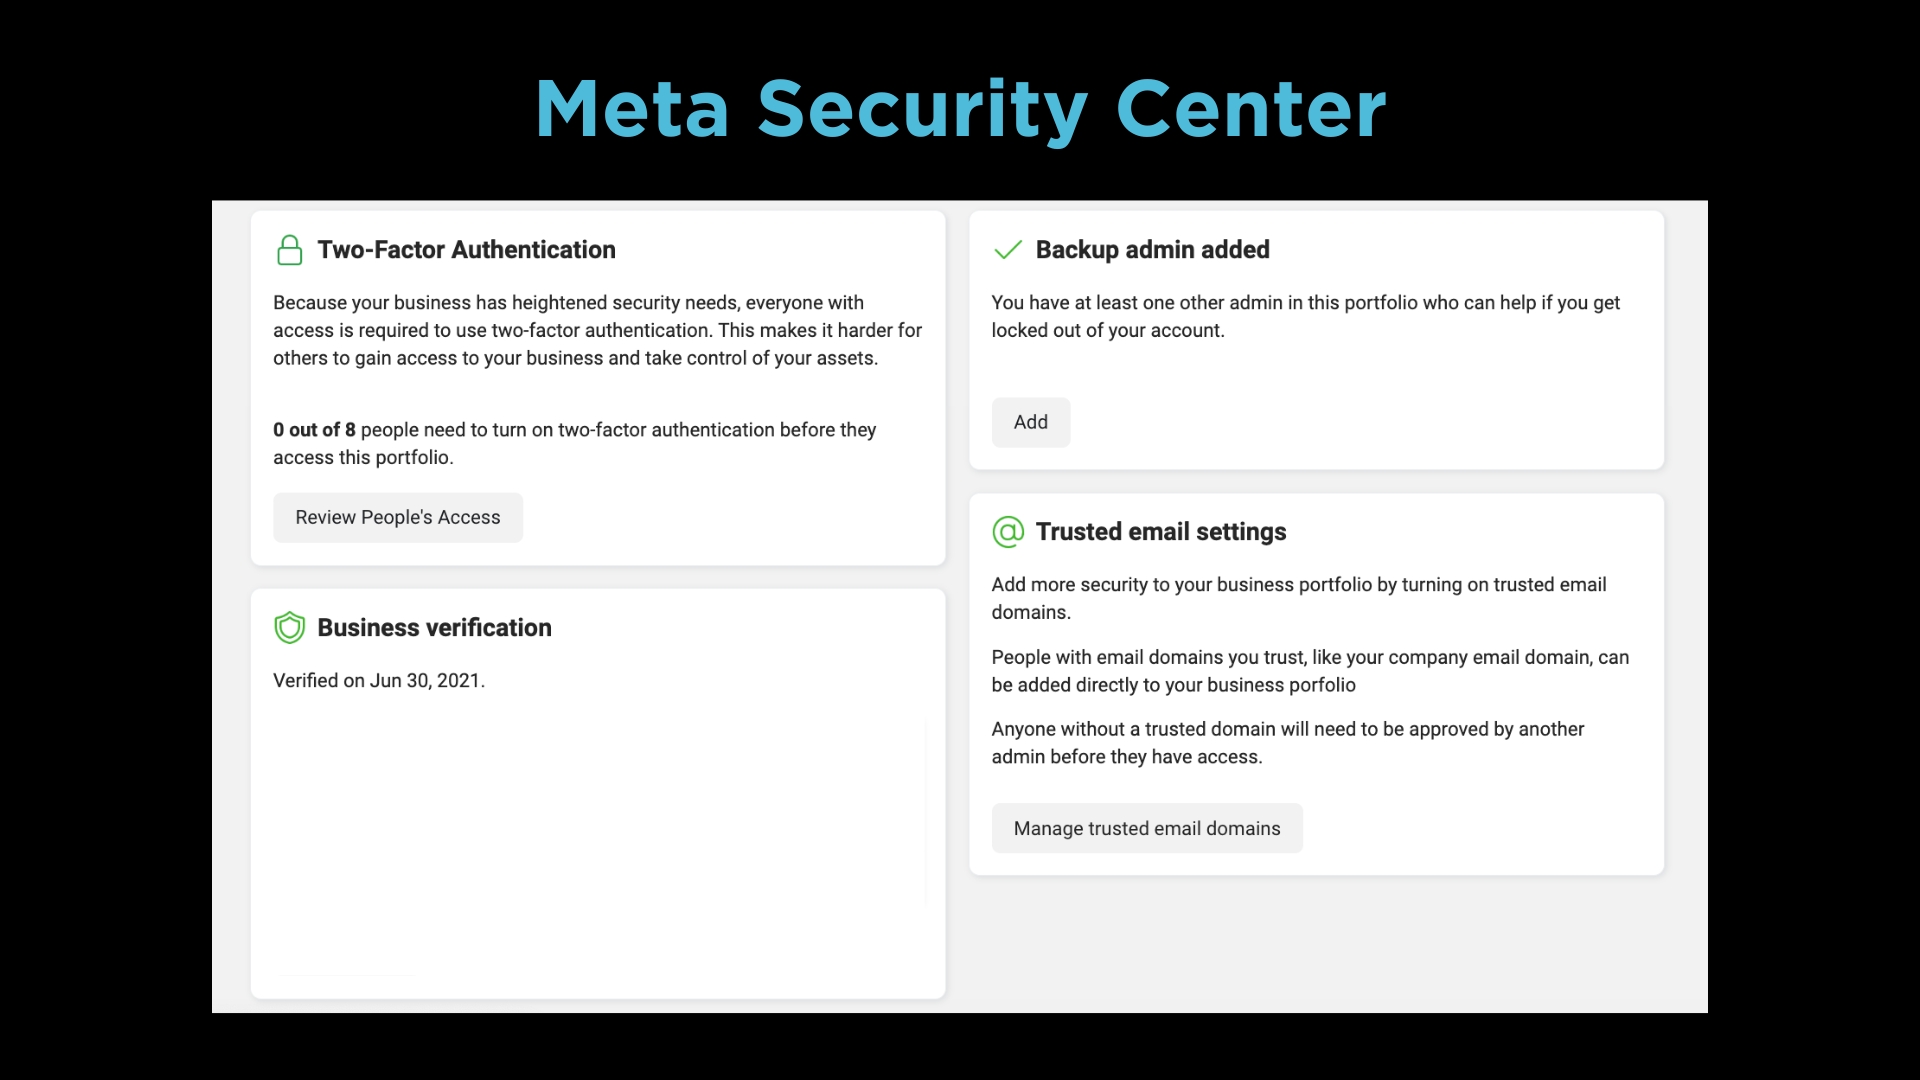Click the admin approval notice text
Viewport: 1920px width, 1080px height.
1286,743
